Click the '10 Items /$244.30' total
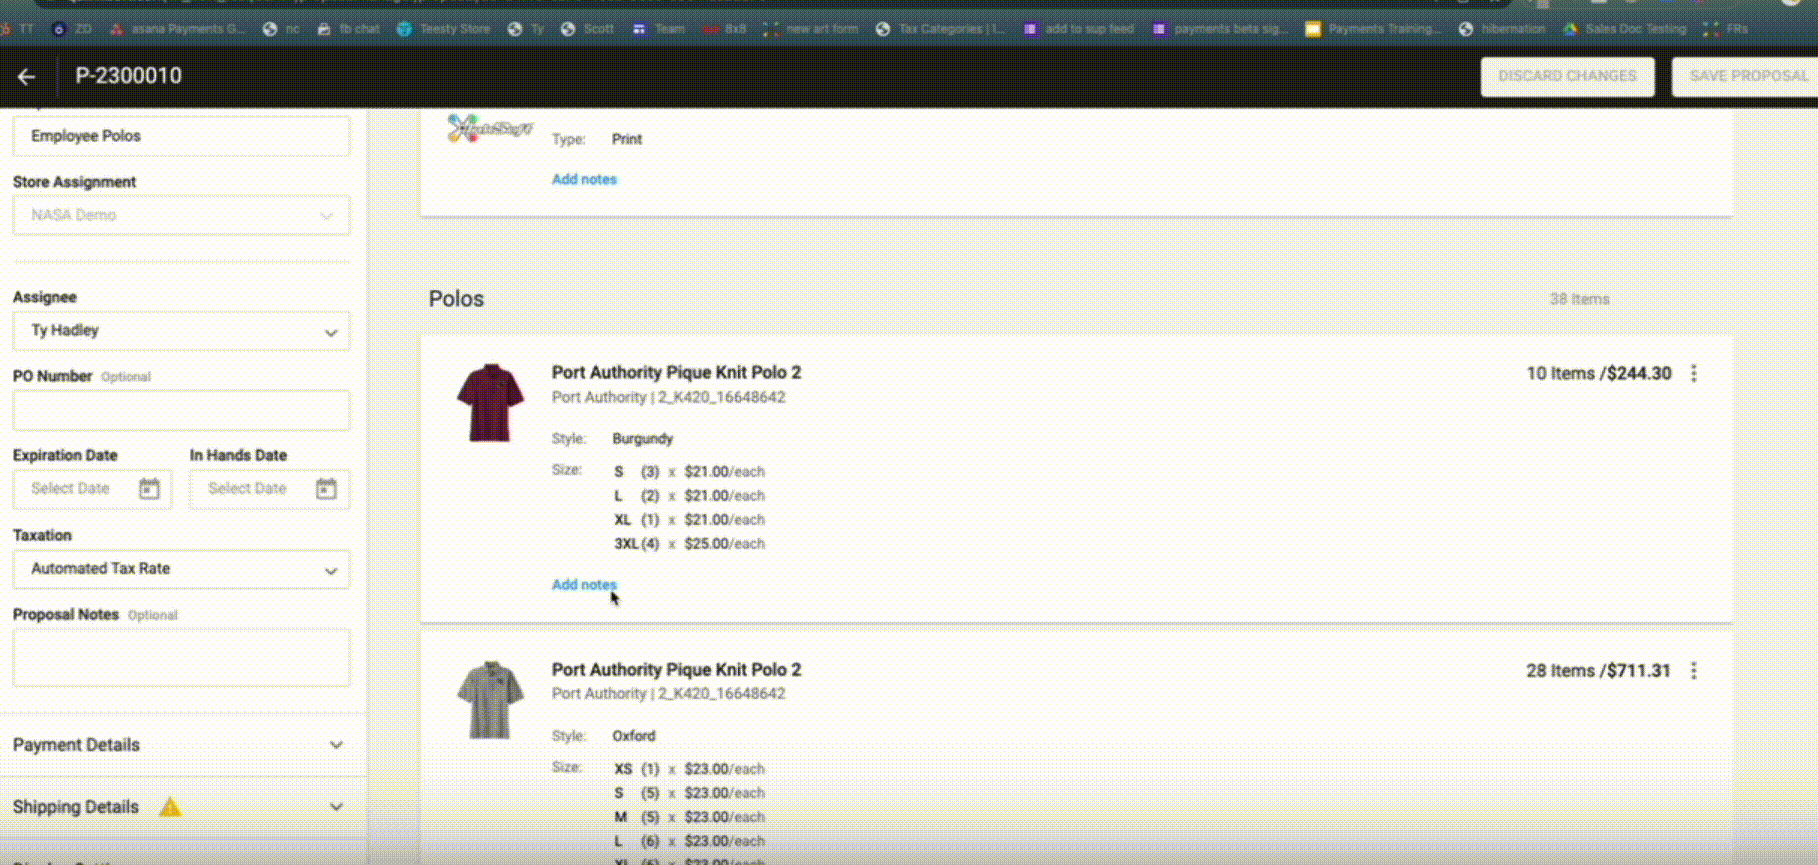This screenshot has height=865, width=1818. [x=1598, y=373]
